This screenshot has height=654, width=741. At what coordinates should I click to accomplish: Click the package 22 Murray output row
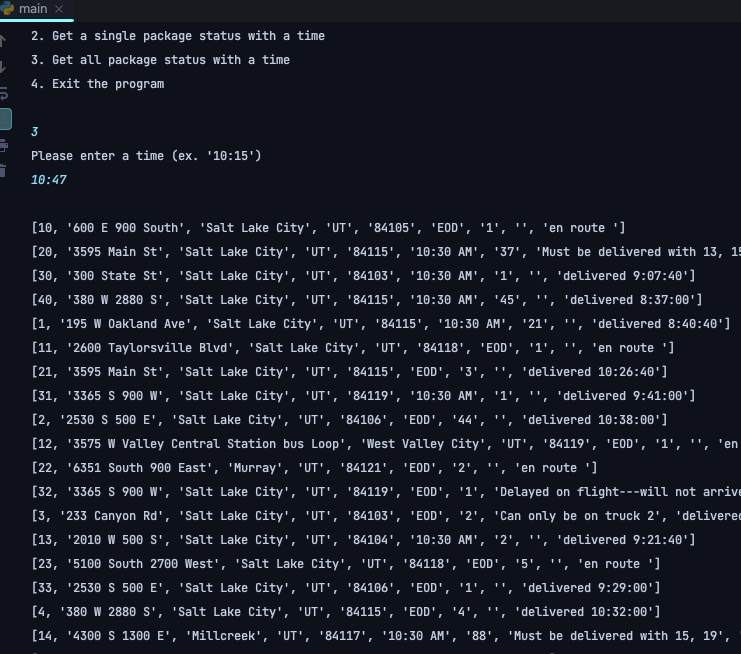314,468
